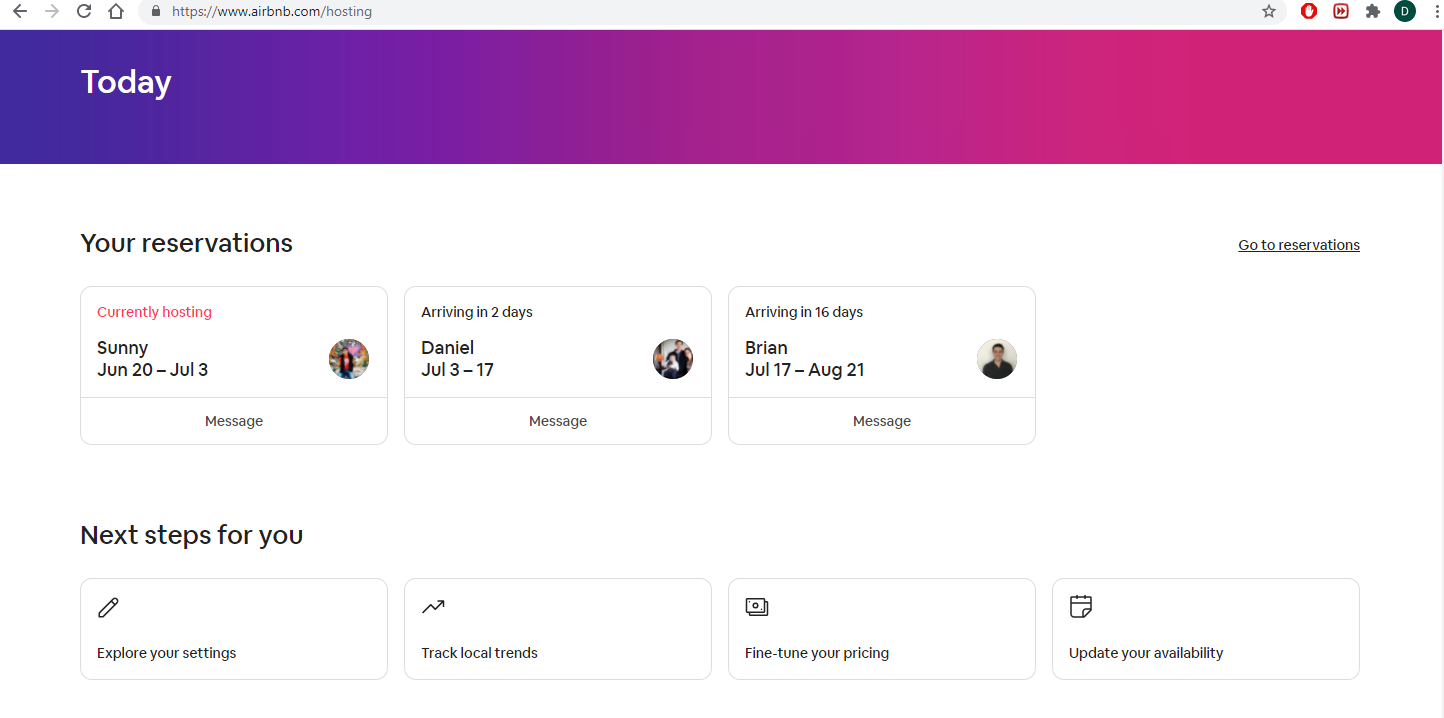Open Daniel's Jul 3 – 17 reservation card
Image resolution: width=1444 pixels, height=718 pixels.
520,350
